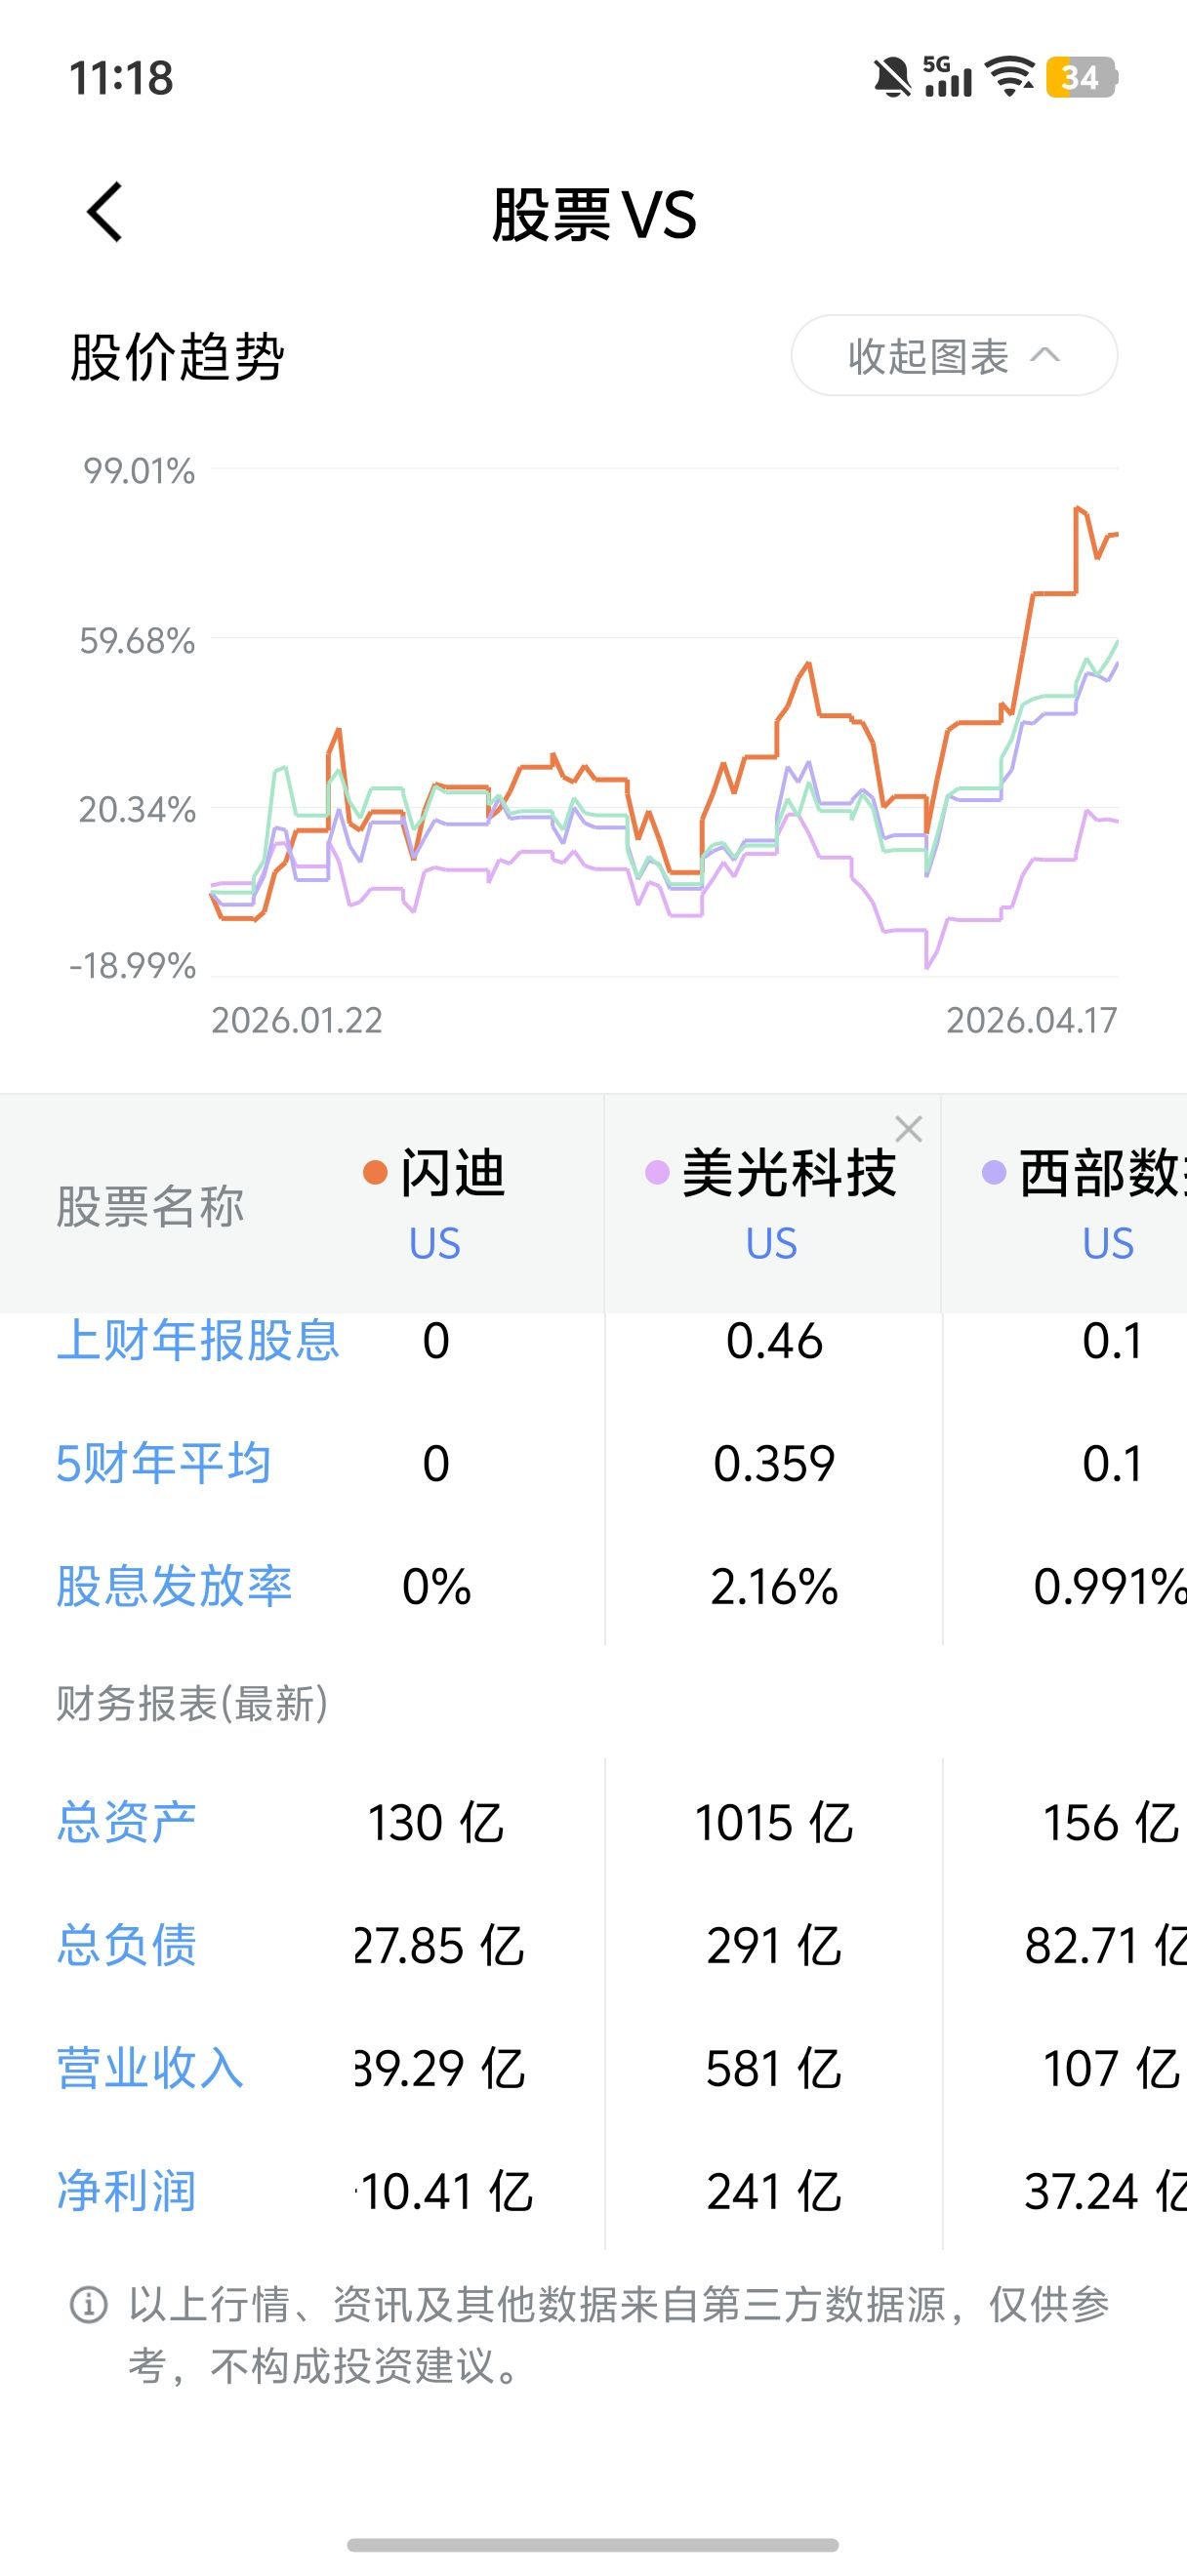Tap 美光科技 dividend value 0.46
Image resolution: width=1187 pixels, height=2576 pixels.
774,1342
